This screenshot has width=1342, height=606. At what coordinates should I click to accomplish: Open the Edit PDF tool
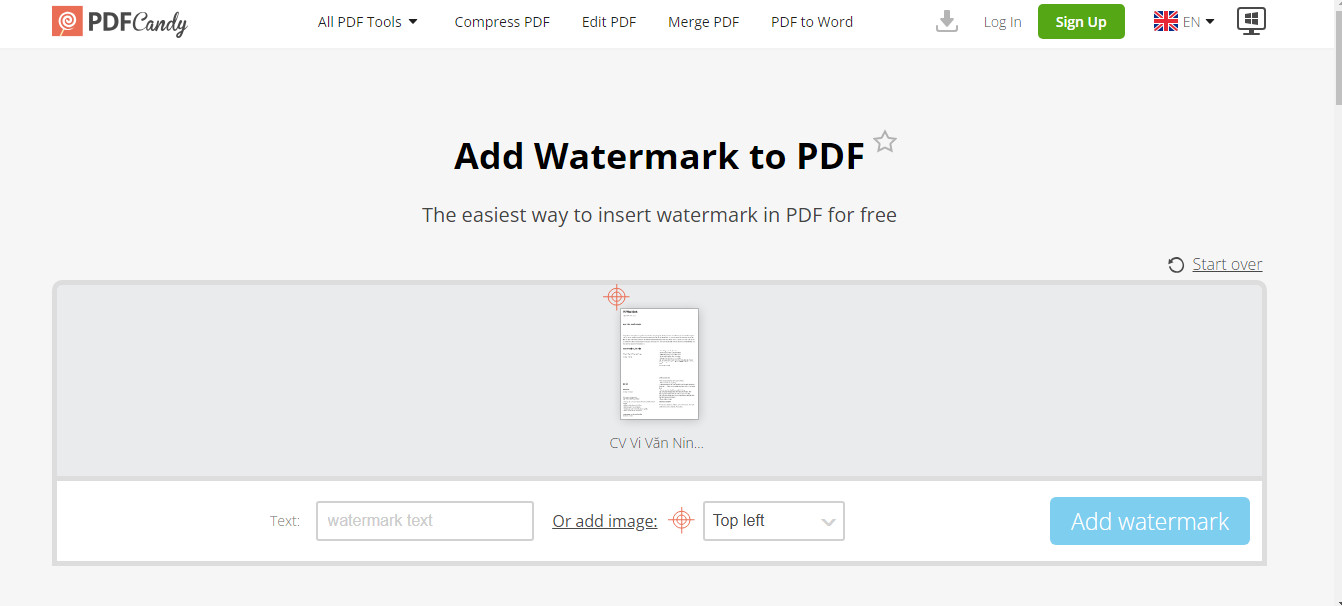pyautogui.click(x=609, y=22)
